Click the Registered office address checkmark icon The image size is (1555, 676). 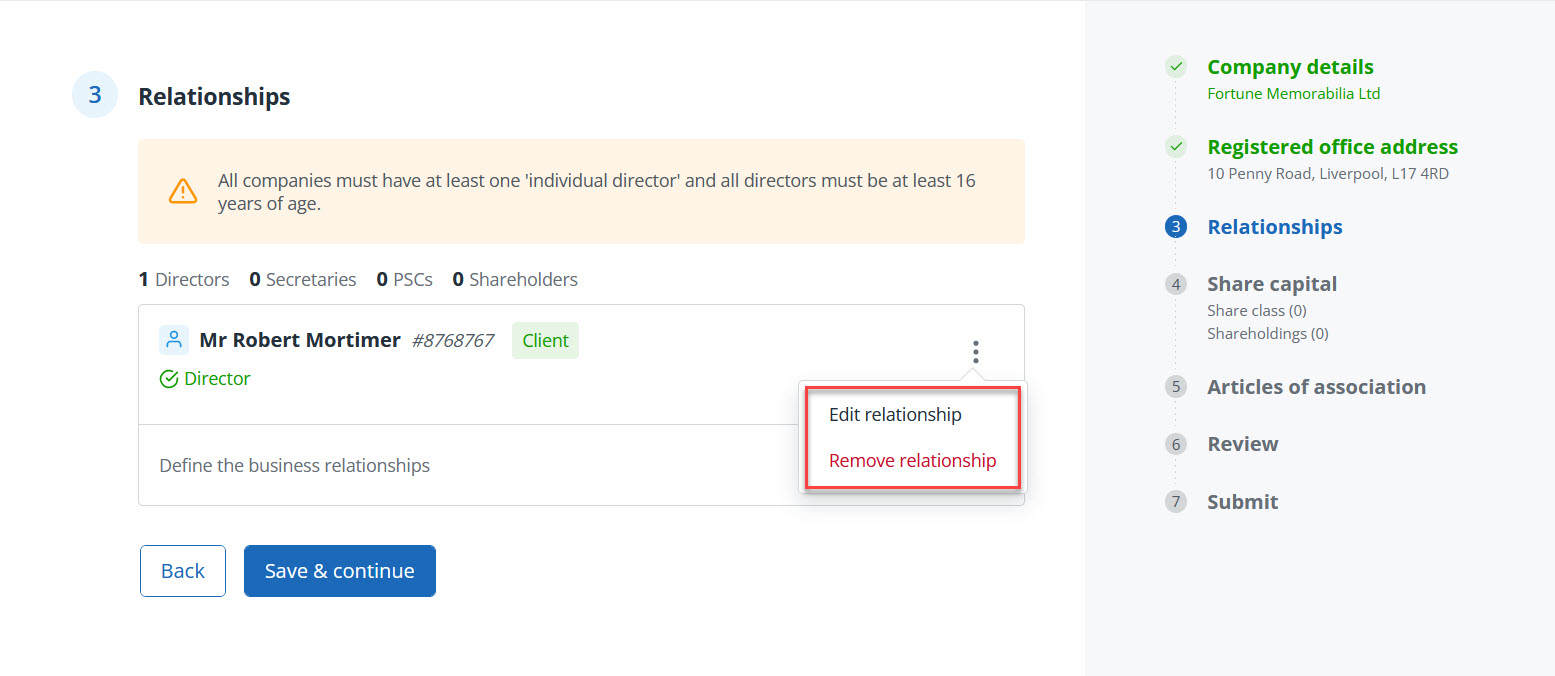pyautogui.click(x=1176, y=147)
